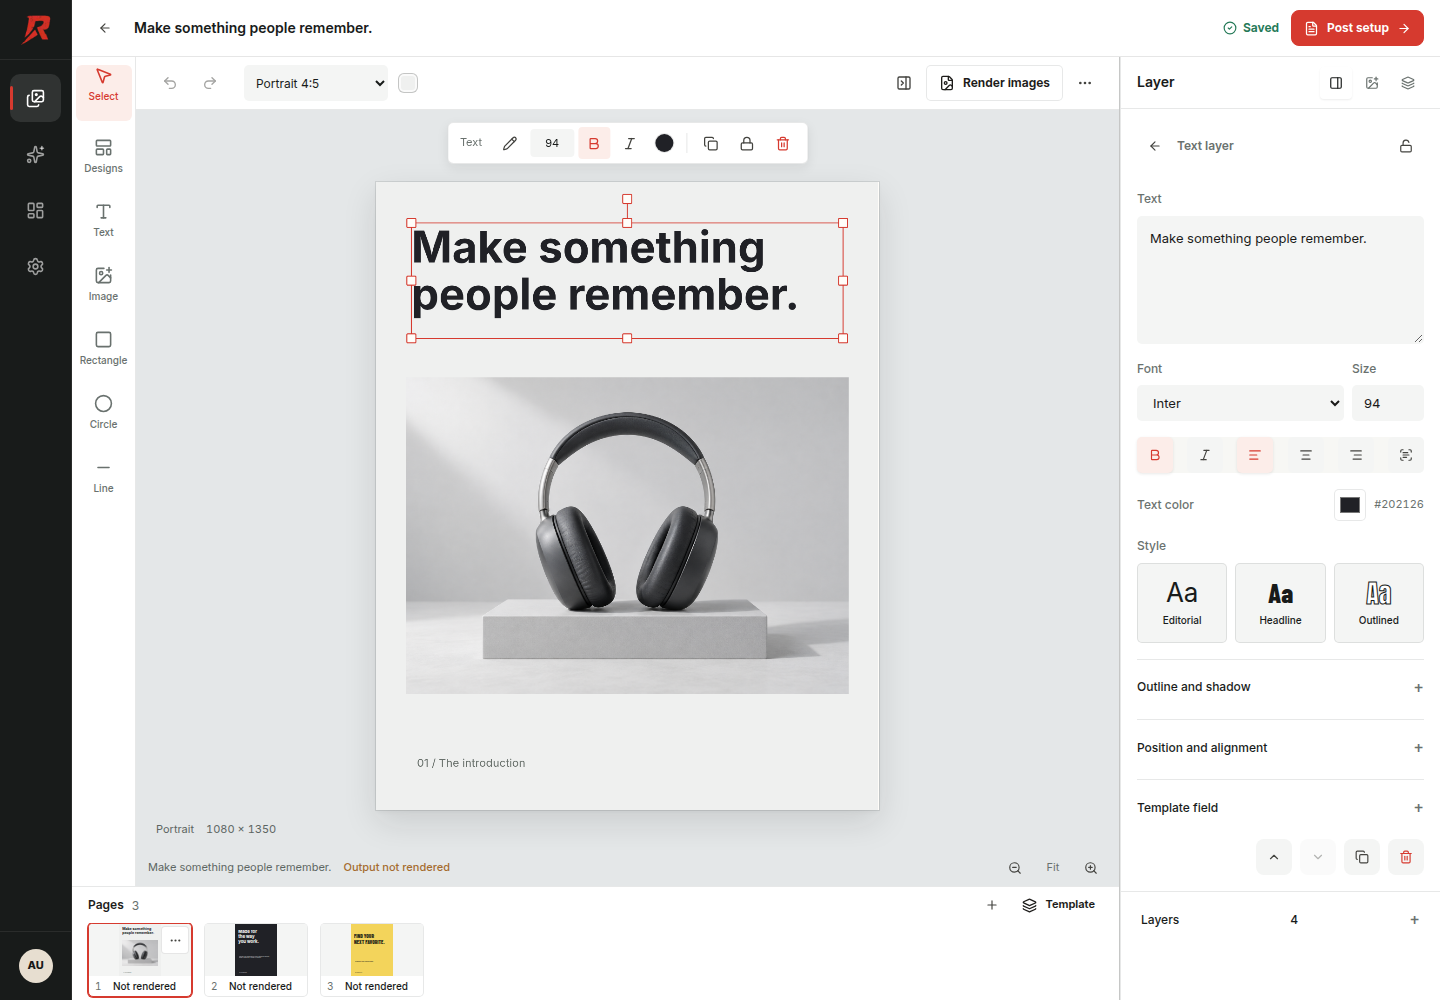Open the settings gear in sidebar
The image size is (1440, 1000).
coord(36,267)
